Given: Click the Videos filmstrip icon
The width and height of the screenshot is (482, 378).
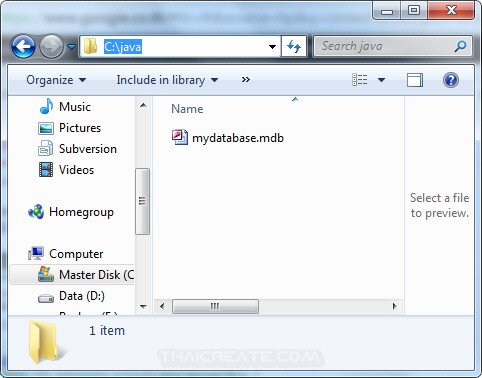Looking at the screenshot, I should (46, 170).
